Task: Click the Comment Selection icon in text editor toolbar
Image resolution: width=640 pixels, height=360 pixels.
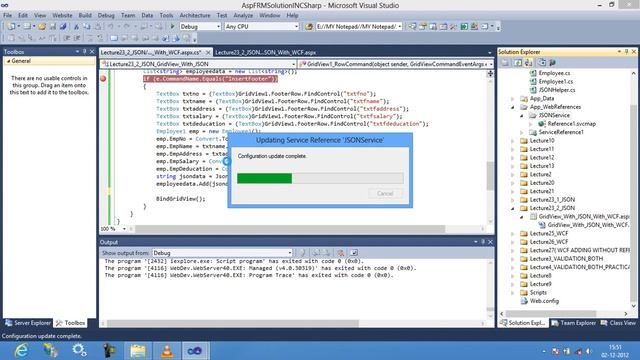Action: click(x=90, y=38)
